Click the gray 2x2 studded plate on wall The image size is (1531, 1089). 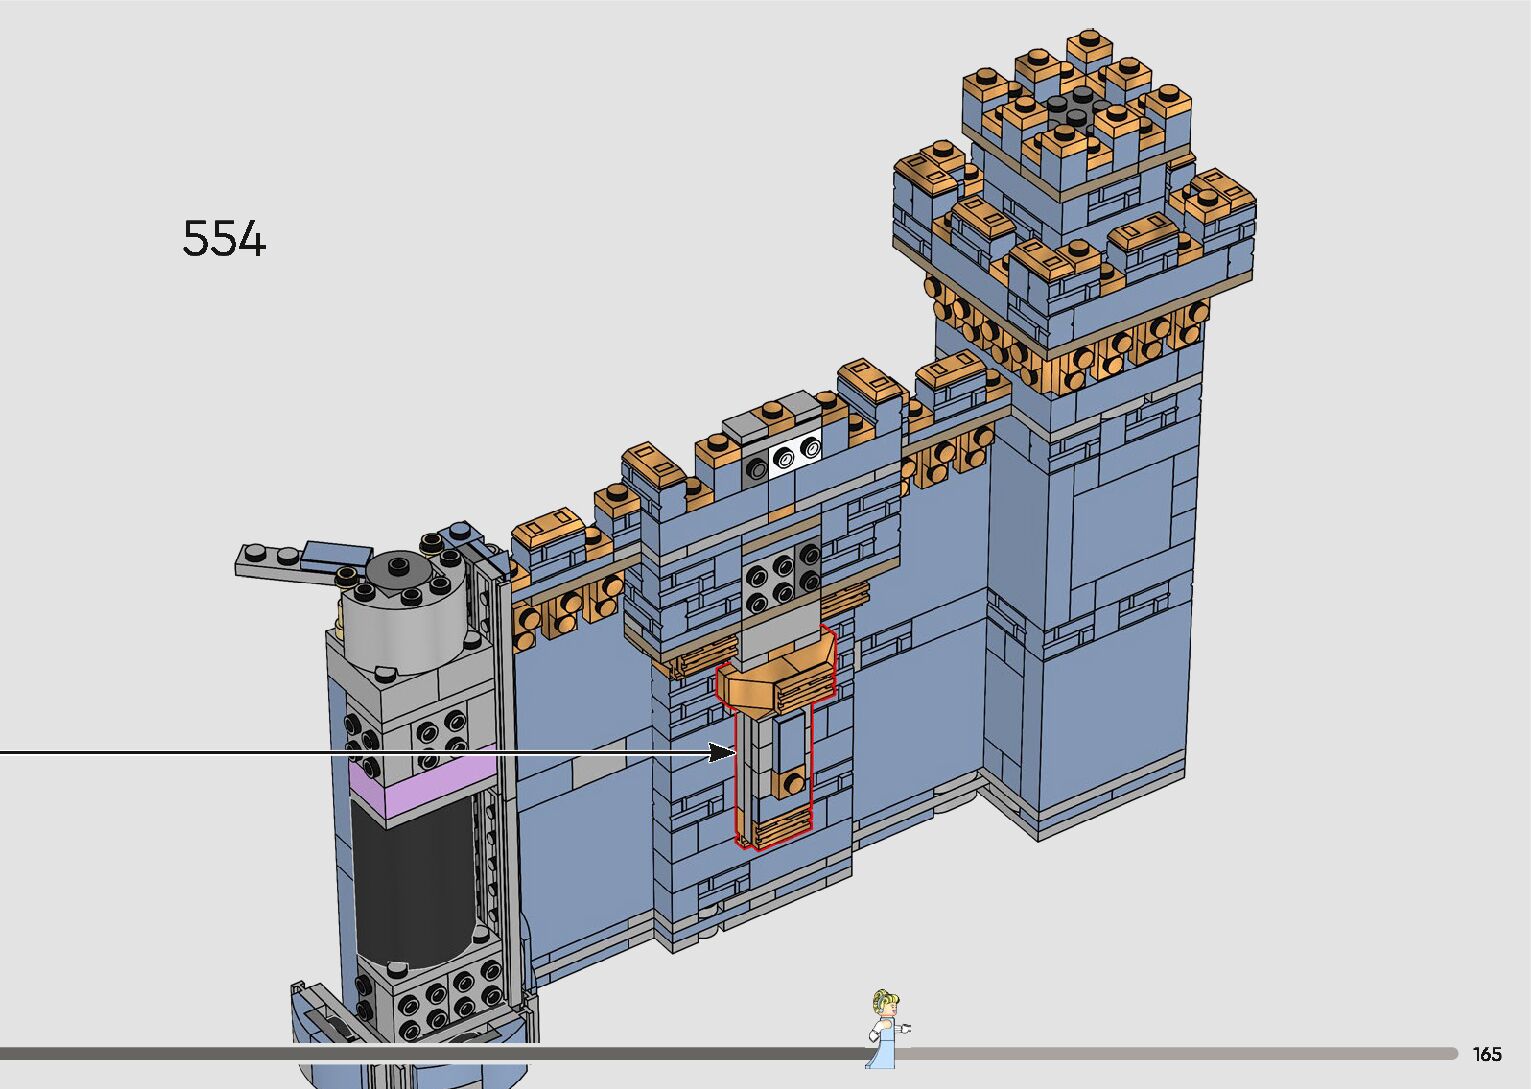click(782, 582)
